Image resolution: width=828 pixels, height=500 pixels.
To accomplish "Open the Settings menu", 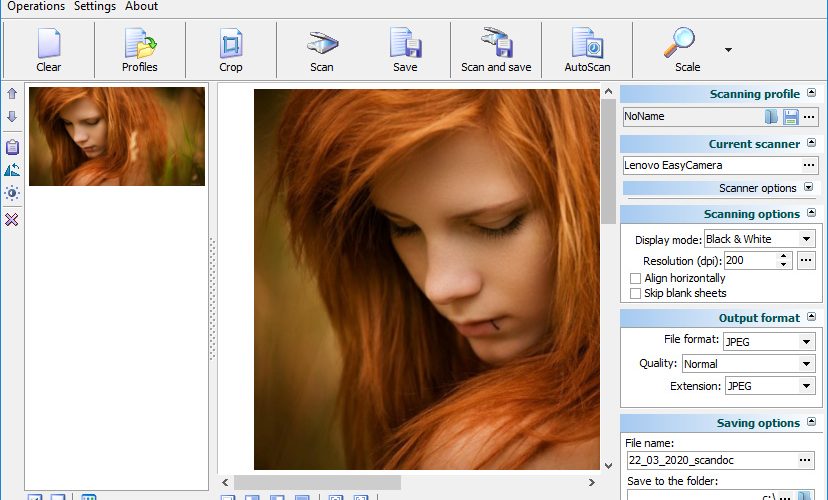I will [95, 6].
